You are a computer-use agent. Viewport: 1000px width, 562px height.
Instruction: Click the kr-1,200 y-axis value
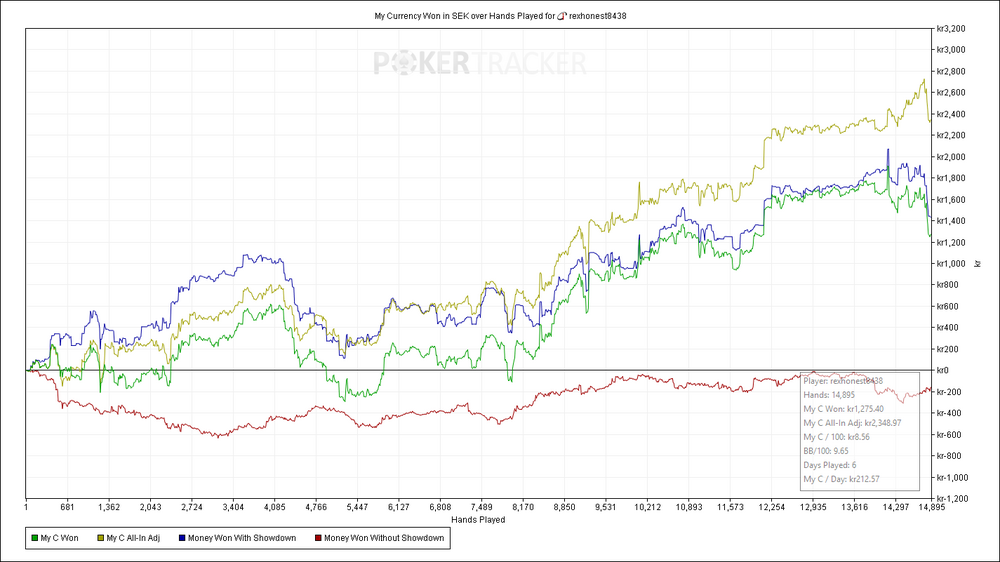point(952,499)
